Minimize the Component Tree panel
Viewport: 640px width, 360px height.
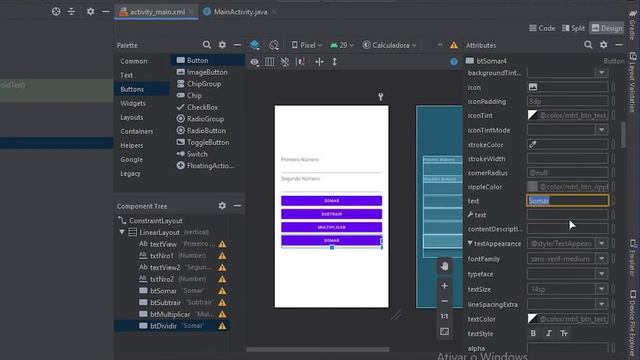tap(237, 206)
